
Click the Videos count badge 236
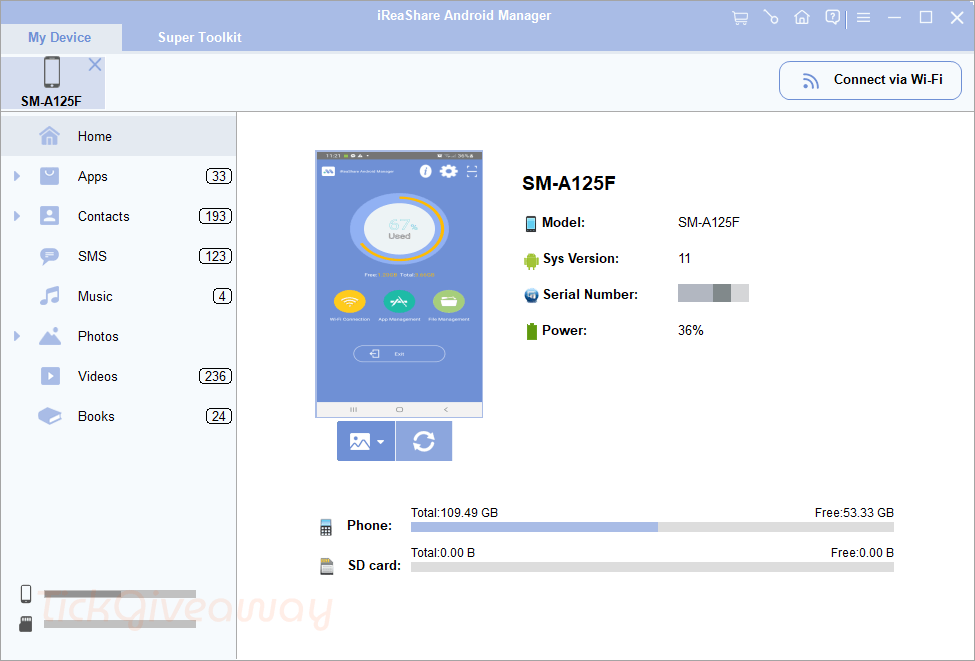coord(215,376)
